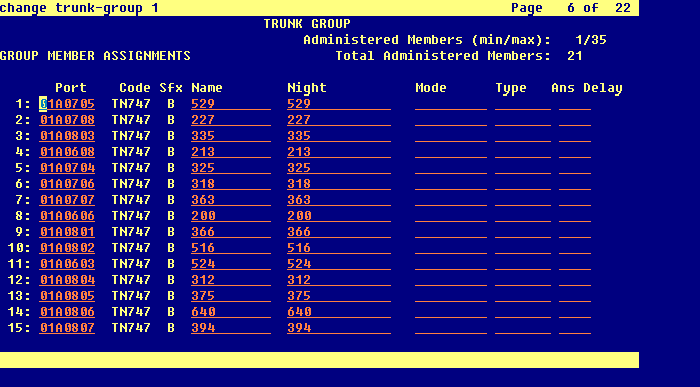The height and width of the screenshot is (387, 700).
Task: Click the empty Type field in row 1
Action: (523, 104)
